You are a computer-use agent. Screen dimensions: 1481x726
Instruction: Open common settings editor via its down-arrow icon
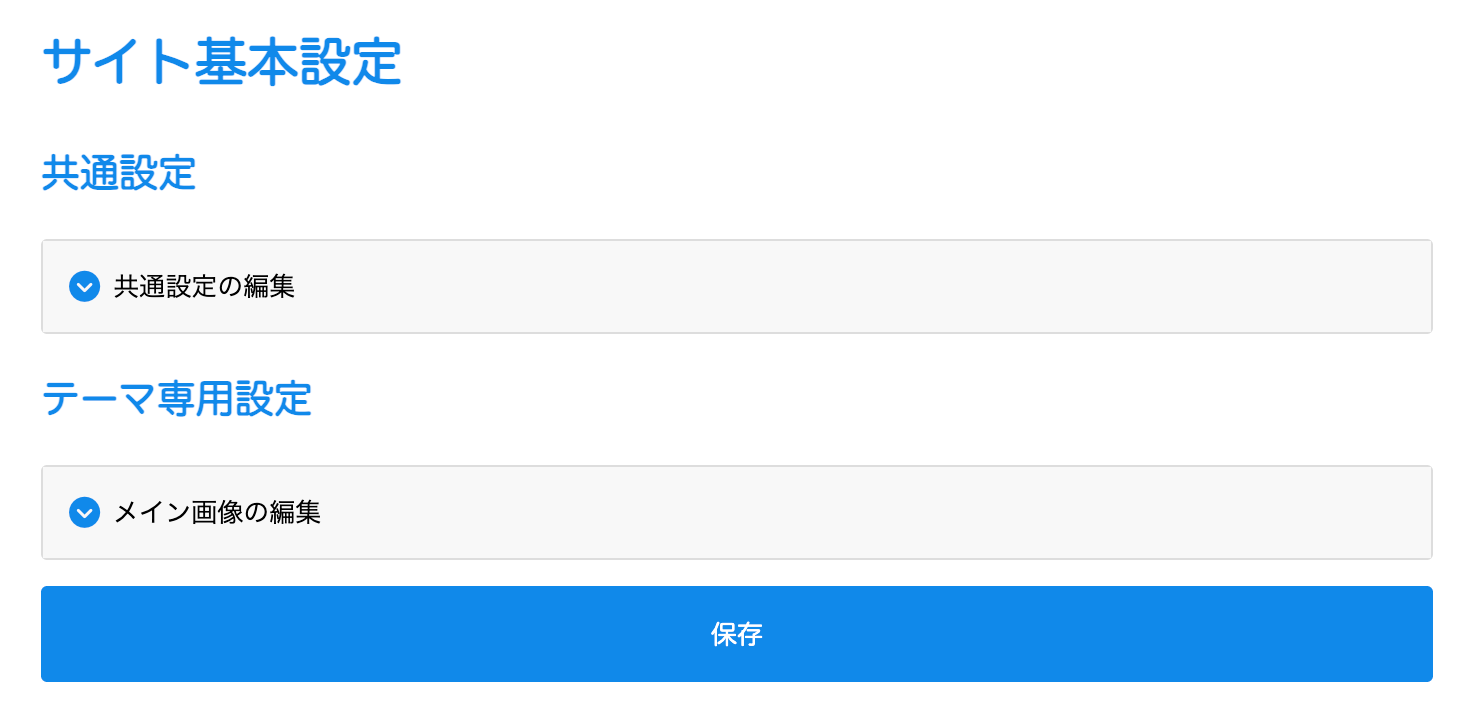(x=84, y=287)
